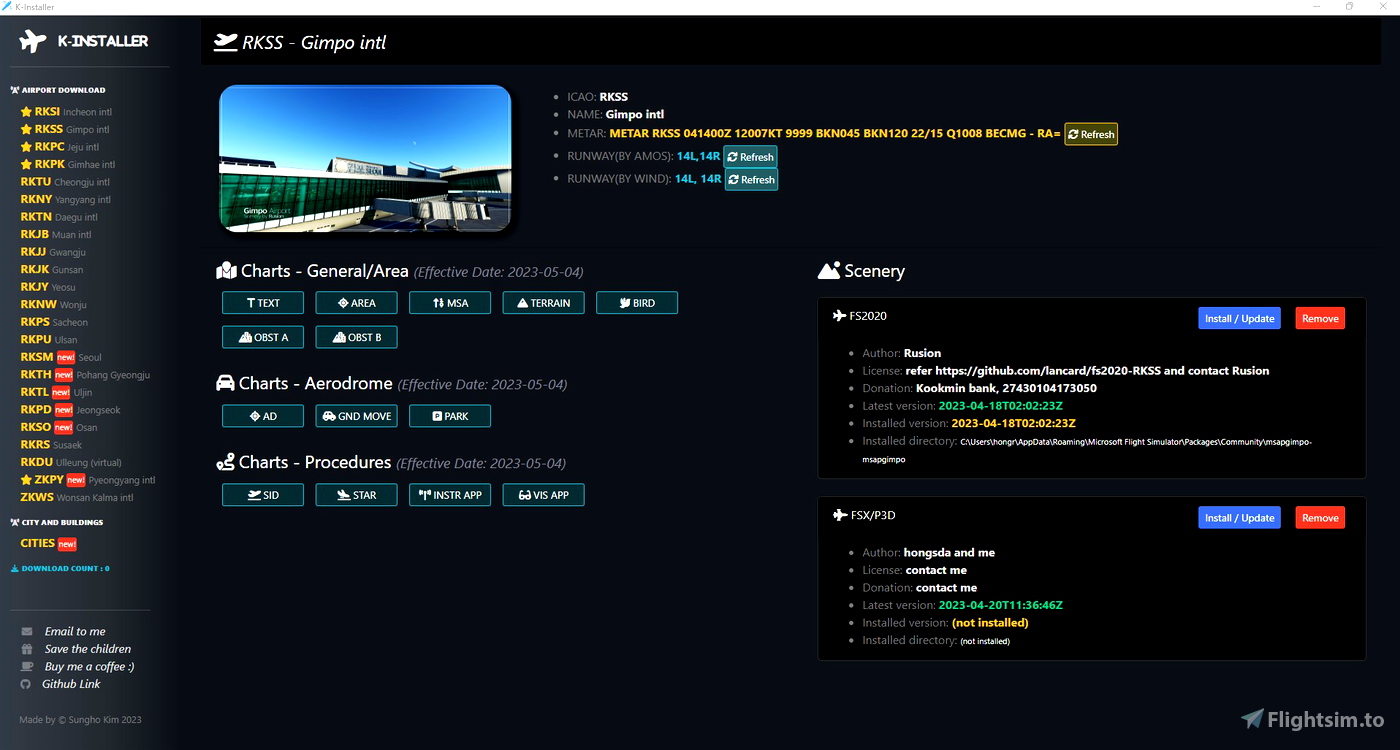Select RKSI Incheon intl airport

point(66,112)
